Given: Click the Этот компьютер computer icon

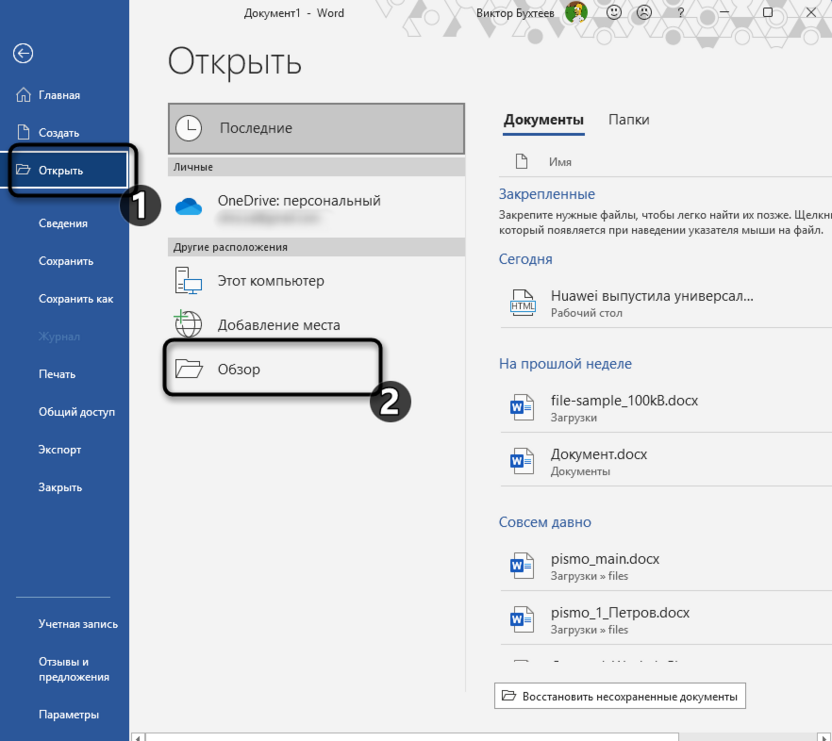Looking at the screenshot, I should [188, 281].
